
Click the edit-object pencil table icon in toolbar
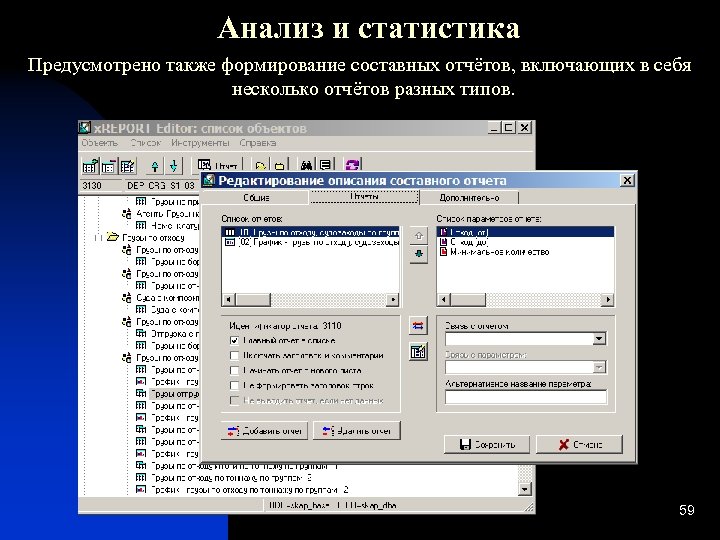pyautogui.click(x=127, y=166)
